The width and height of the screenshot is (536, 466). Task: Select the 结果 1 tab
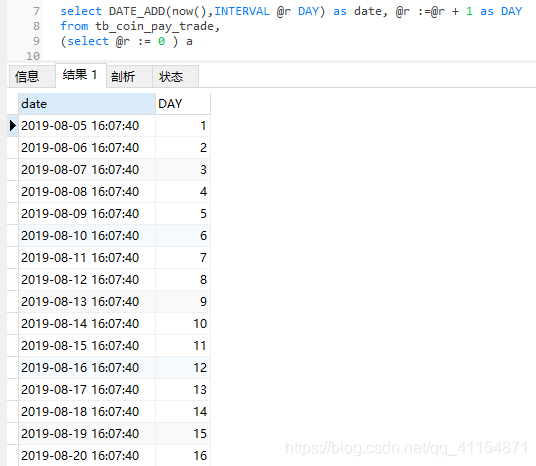81,75
